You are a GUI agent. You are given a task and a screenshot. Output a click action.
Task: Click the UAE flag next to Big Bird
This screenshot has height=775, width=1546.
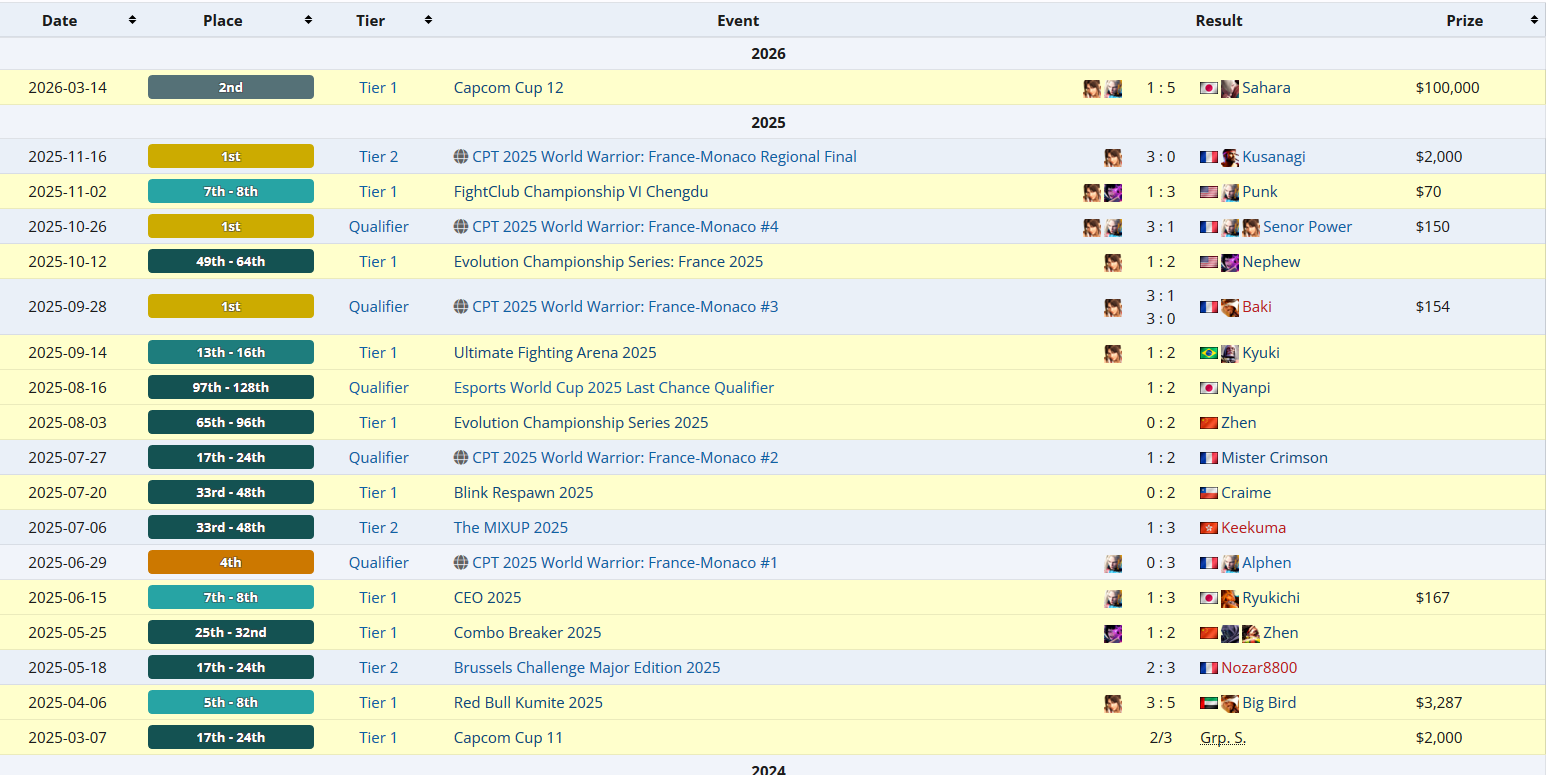pyautogui.click(x=1208, y=703)
